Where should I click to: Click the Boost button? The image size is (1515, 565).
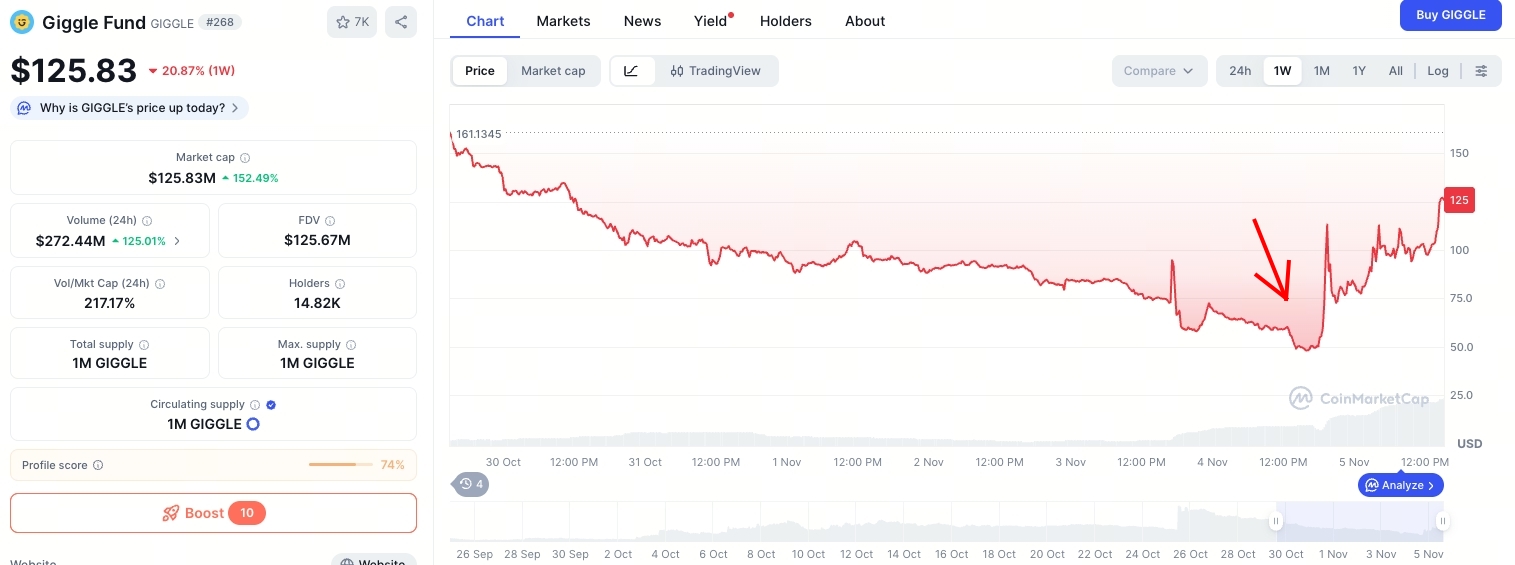[x=213, y=513]
